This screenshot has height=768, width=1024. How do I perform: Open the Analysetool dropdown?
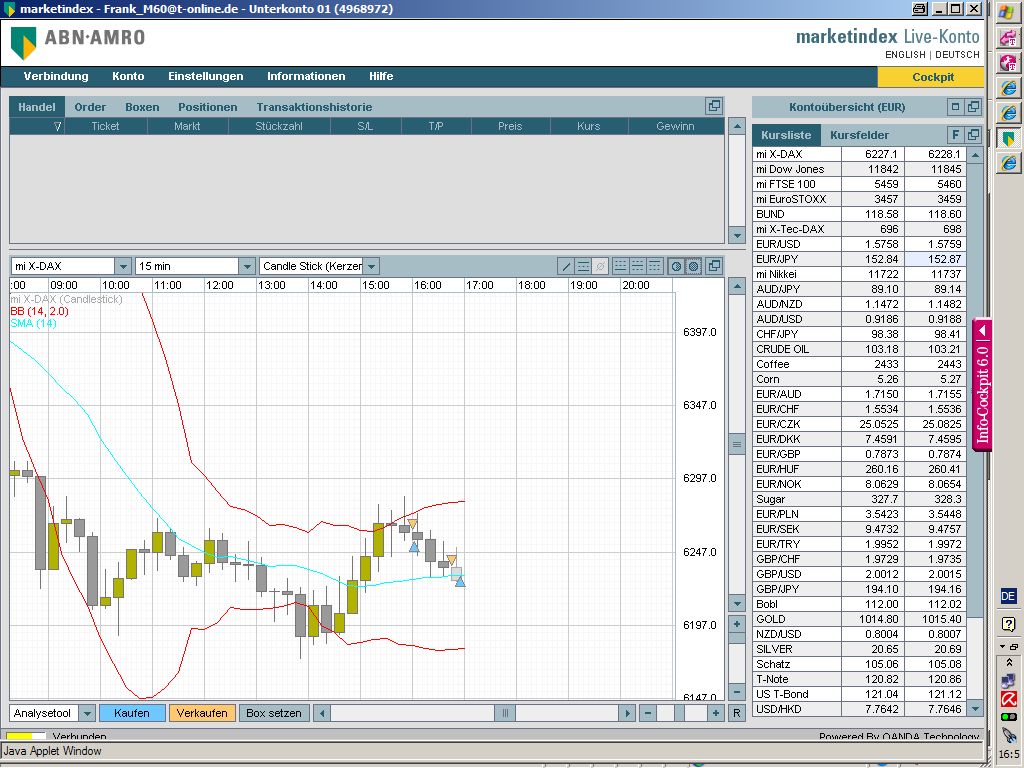pos(86,713)
